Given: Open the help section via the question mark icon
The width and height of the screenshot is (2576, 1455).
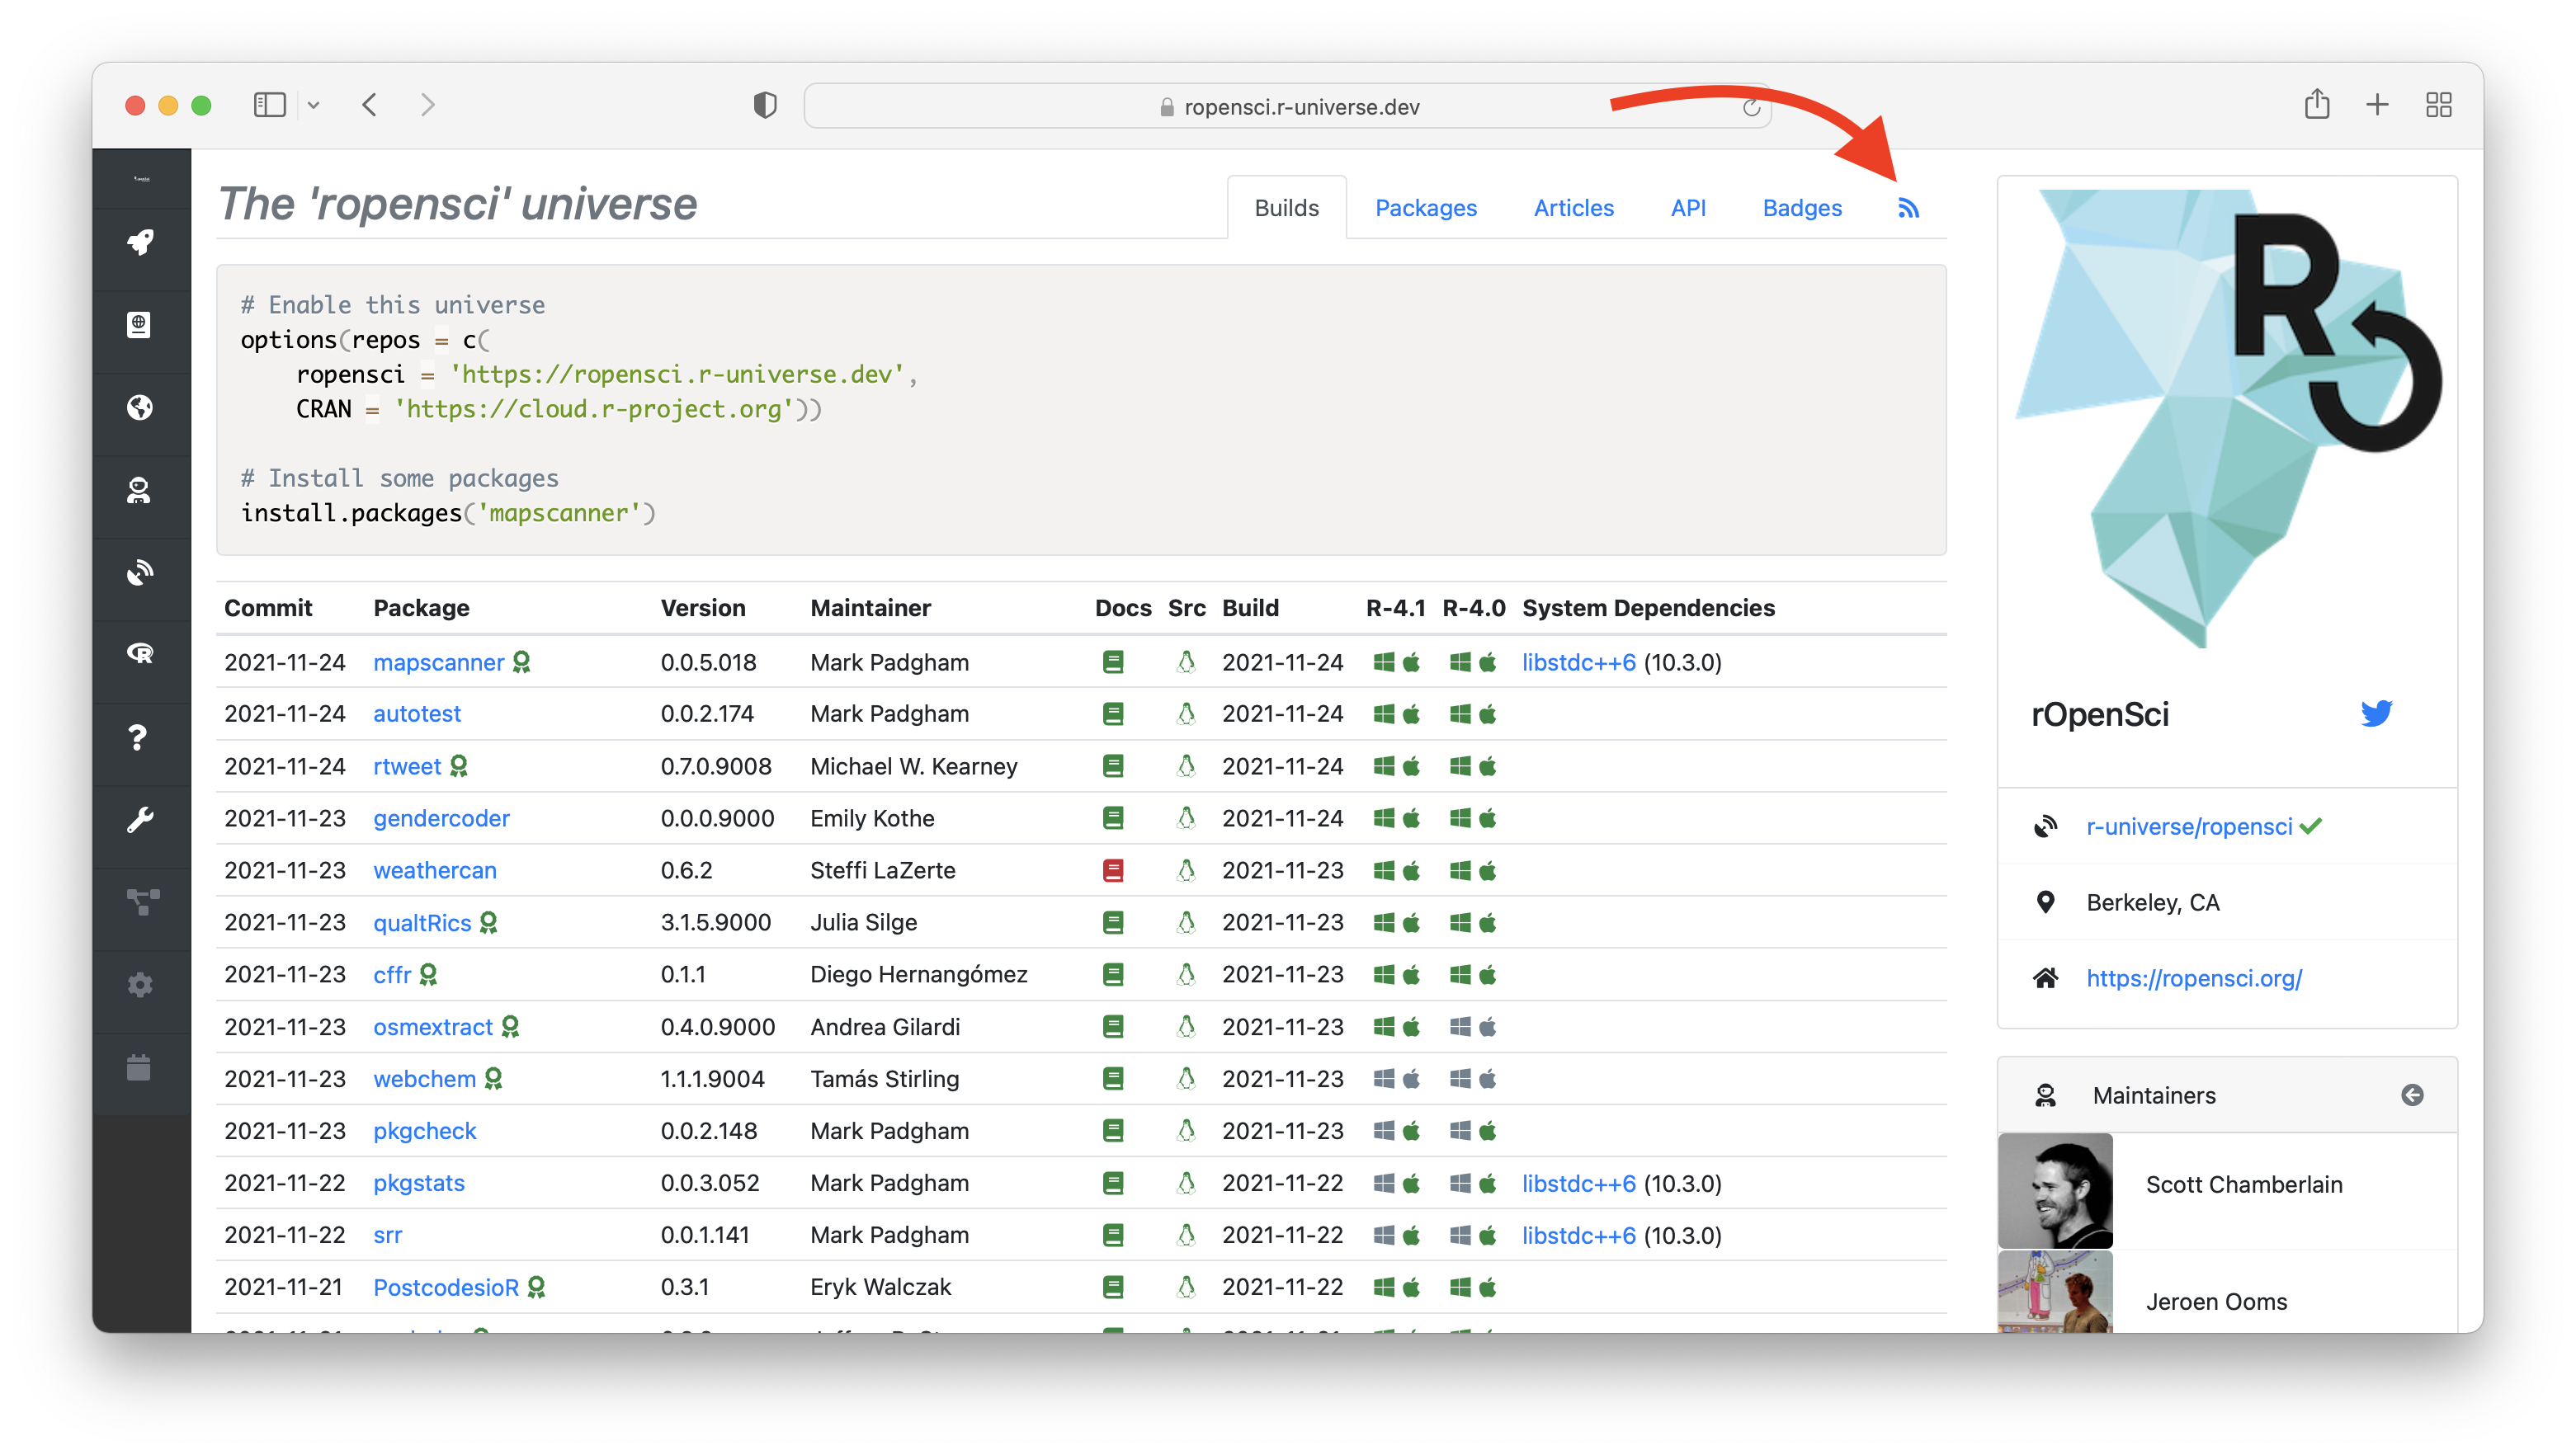Looking at the screenshot, I should [140, 738].
